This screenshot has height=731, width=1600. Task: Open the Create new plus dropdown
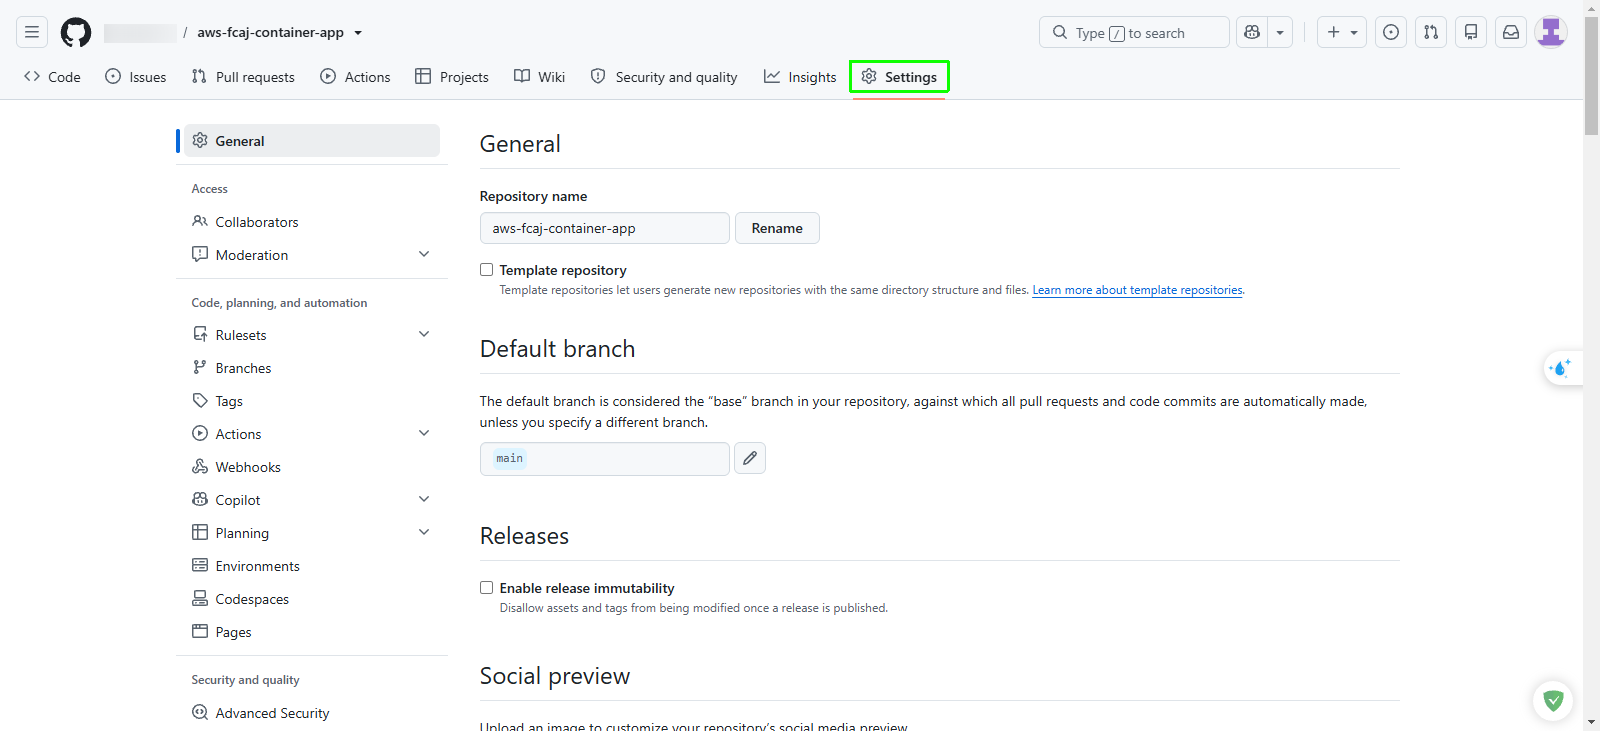(x=1342, y=32)
